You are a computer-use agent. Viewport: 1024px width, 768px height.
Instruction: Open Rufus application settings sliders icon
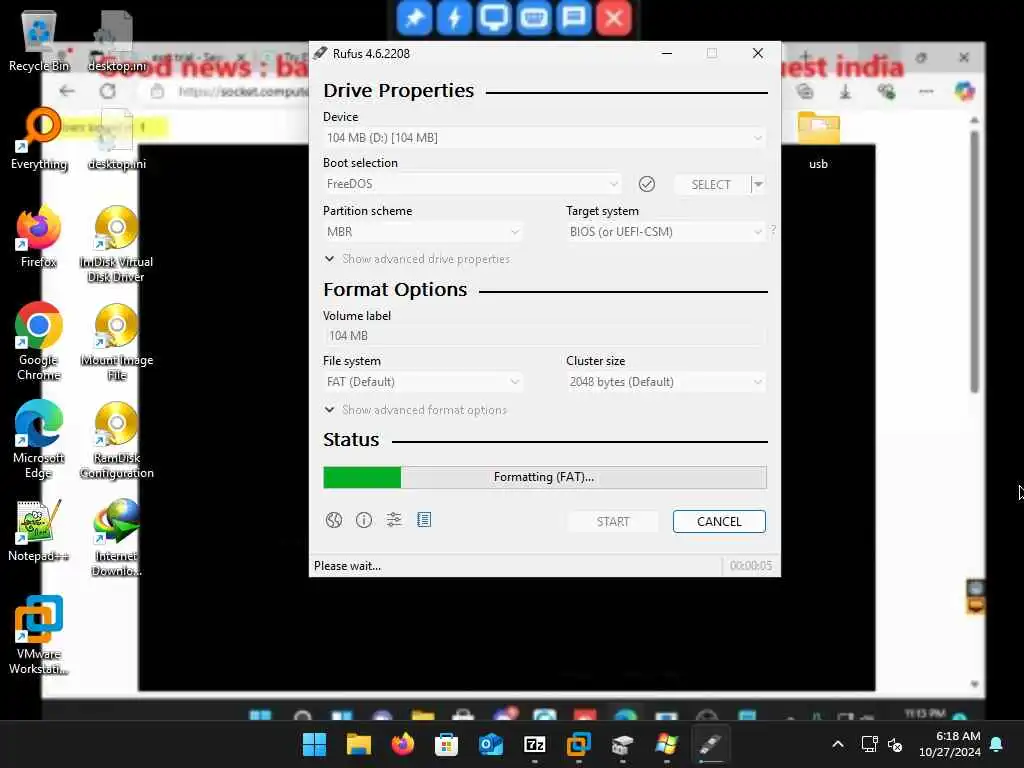(394, 520)
